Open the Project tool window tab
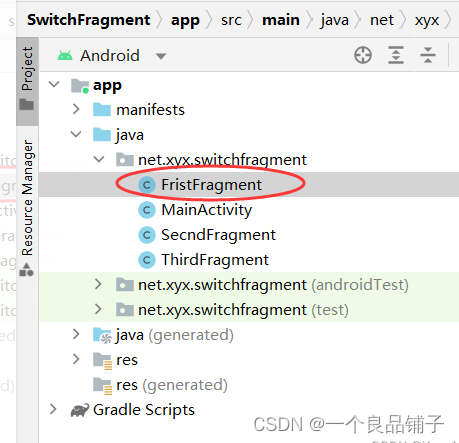Viewport: 459px width, 443px height. point(27,81)
